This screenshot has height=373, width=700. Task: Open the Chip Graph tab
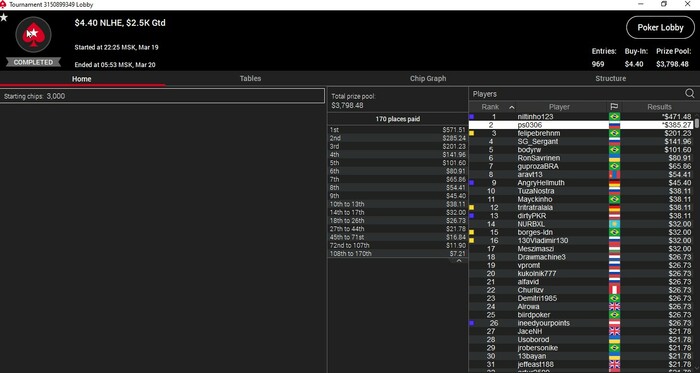coord(428,79)
